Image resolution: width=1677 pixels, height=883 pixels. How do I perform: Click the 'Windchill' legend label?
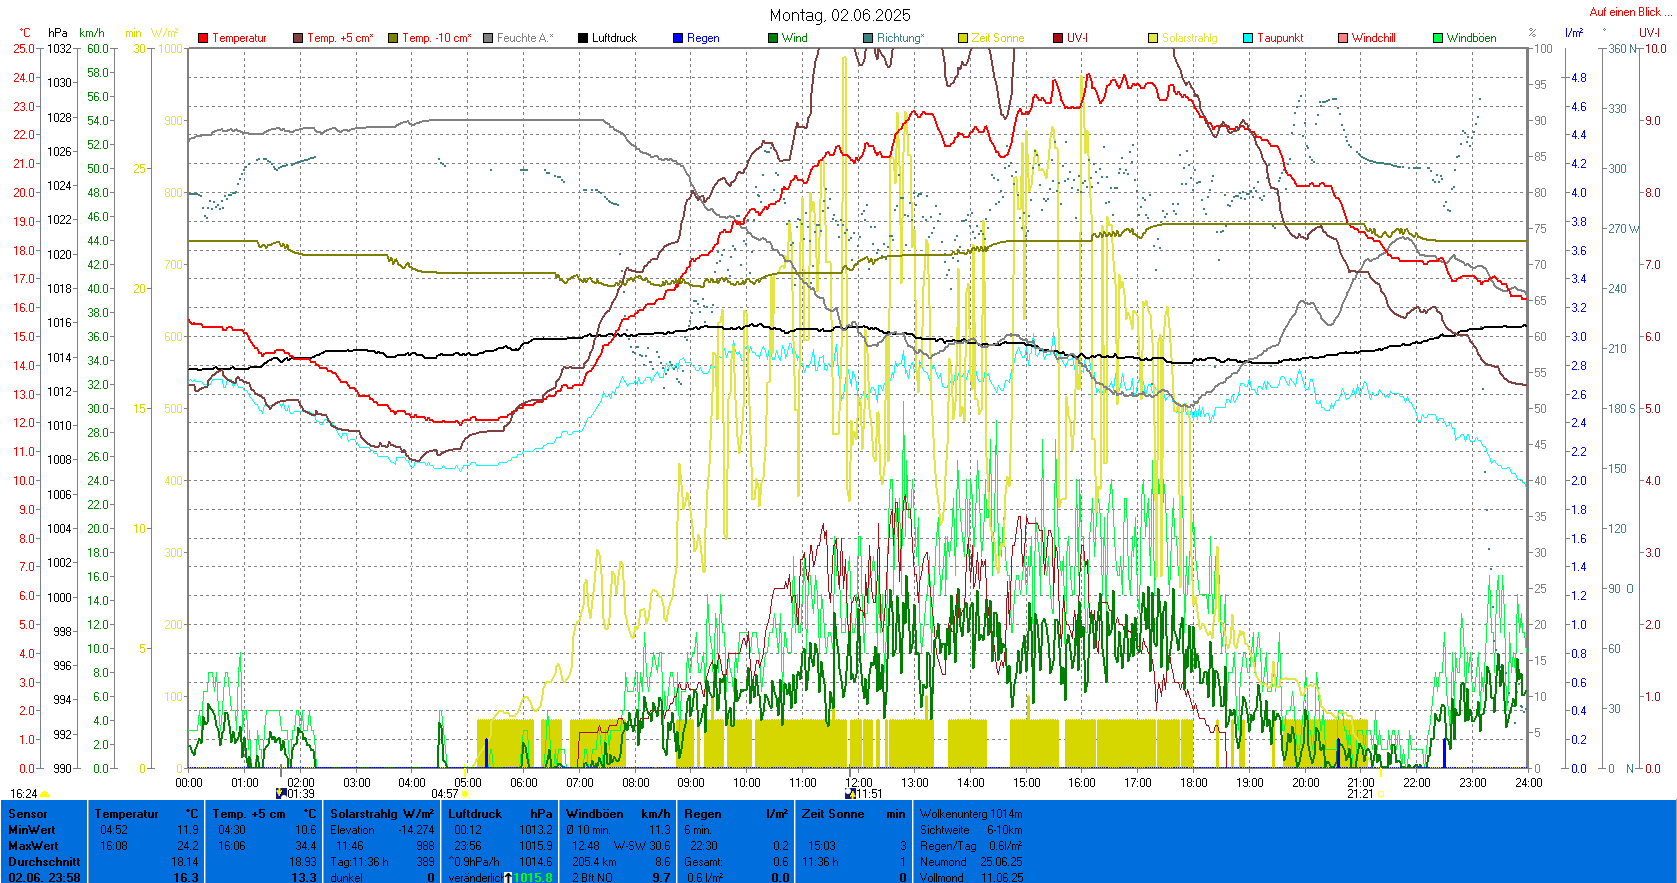(x=1374, y=38)
